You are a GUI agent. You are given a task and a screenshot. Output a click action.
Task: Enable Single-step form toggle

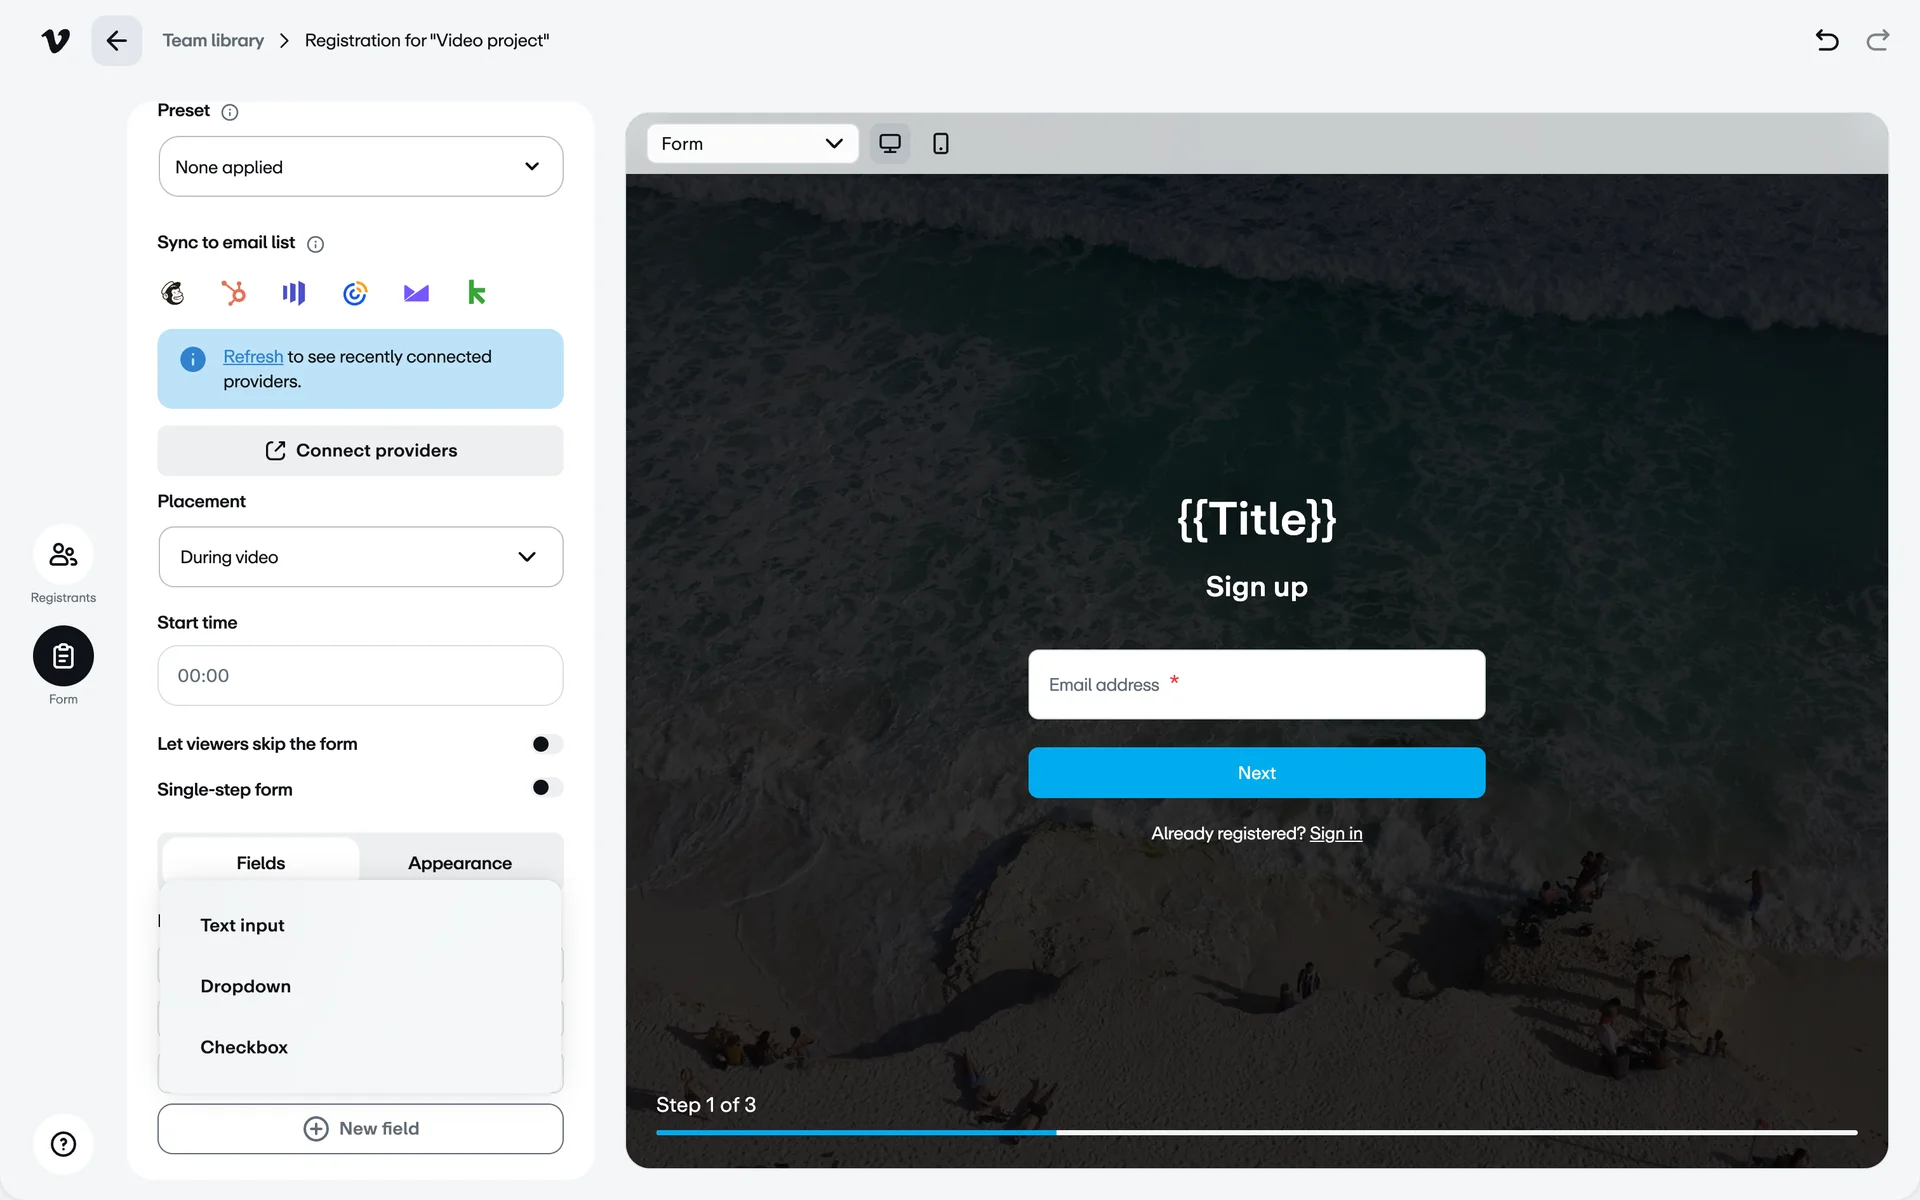[x=547, y=788]
